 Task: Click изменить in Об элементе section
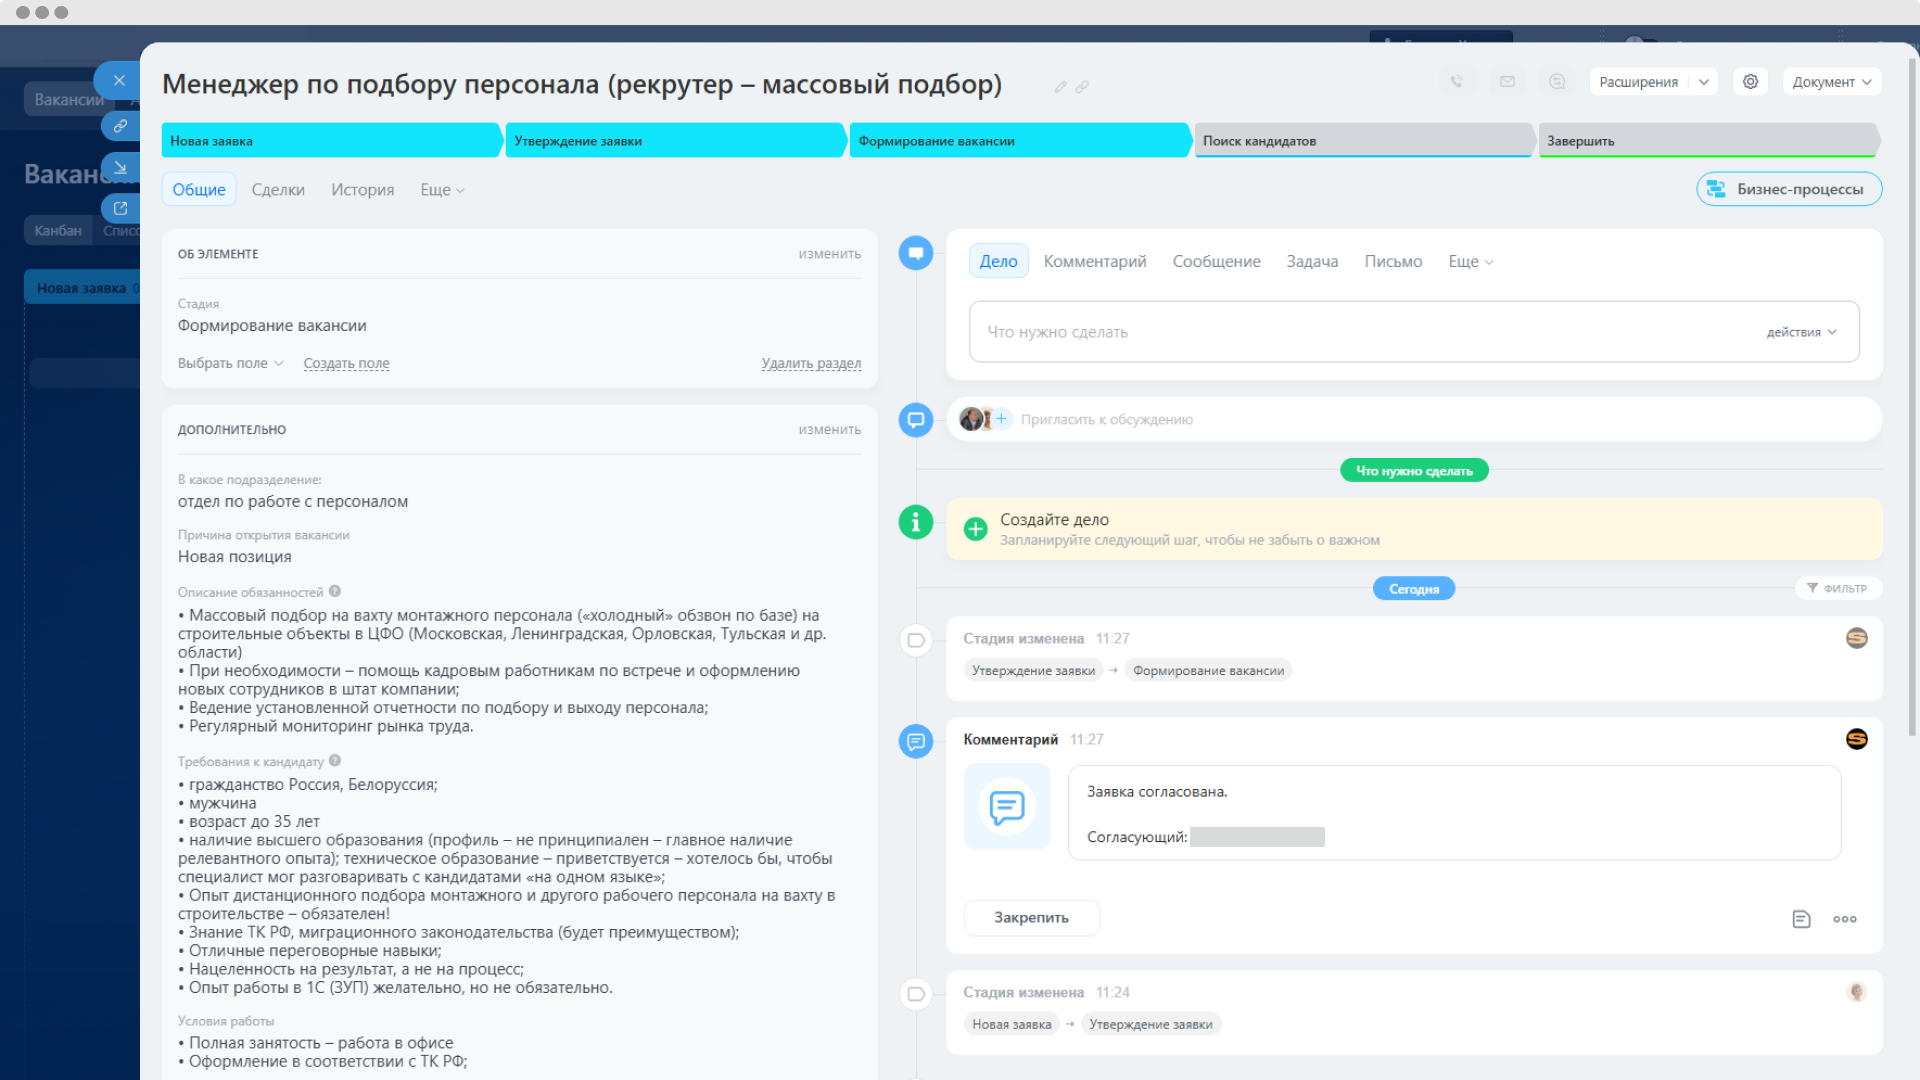tap(829, 254)
